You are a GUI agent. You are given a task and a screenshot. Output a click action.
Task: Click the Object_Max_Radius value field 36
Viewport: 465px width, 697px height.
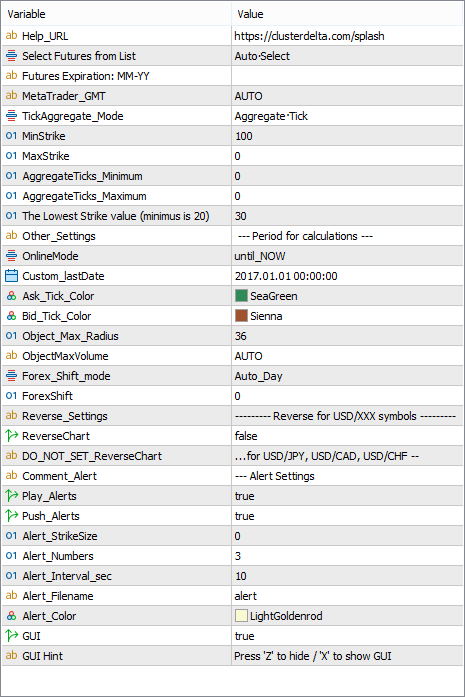point(347,336)
